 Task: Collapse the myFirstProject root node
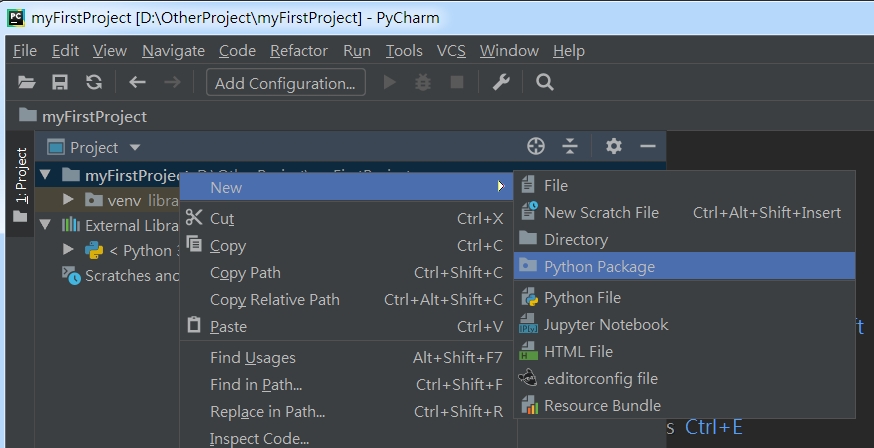click(45, 176)
